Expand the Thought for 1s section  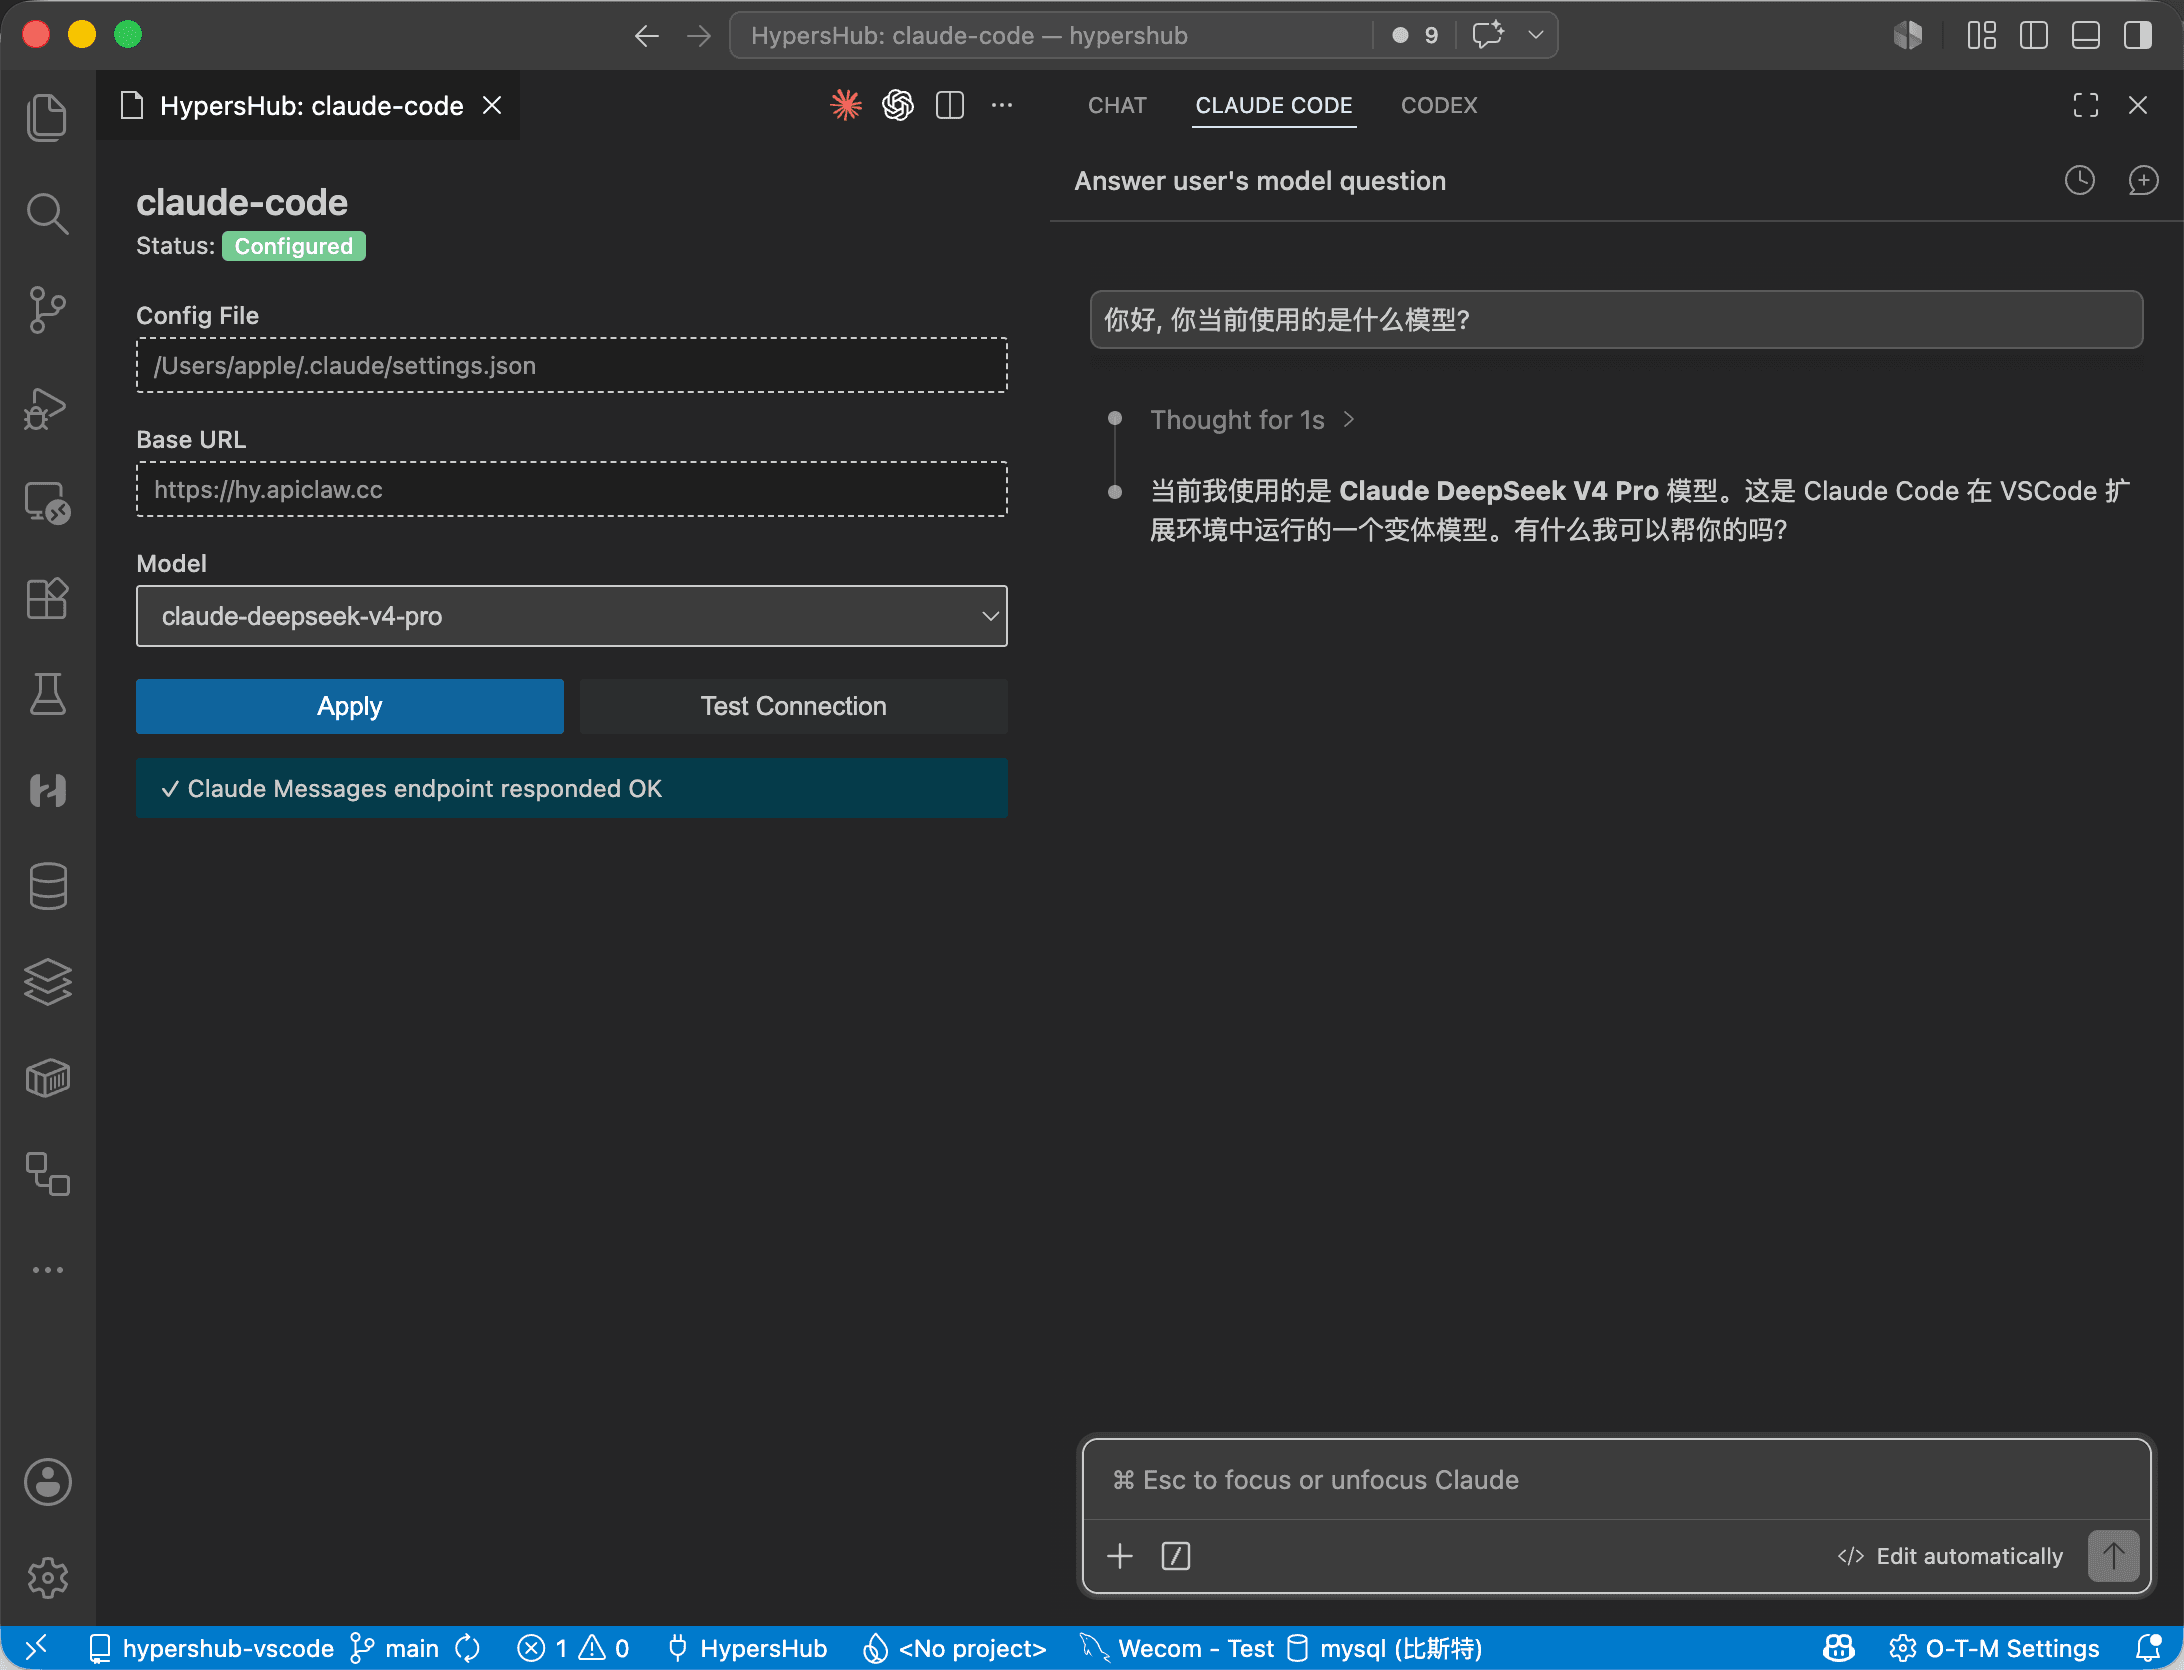(x=1252, y=420)
